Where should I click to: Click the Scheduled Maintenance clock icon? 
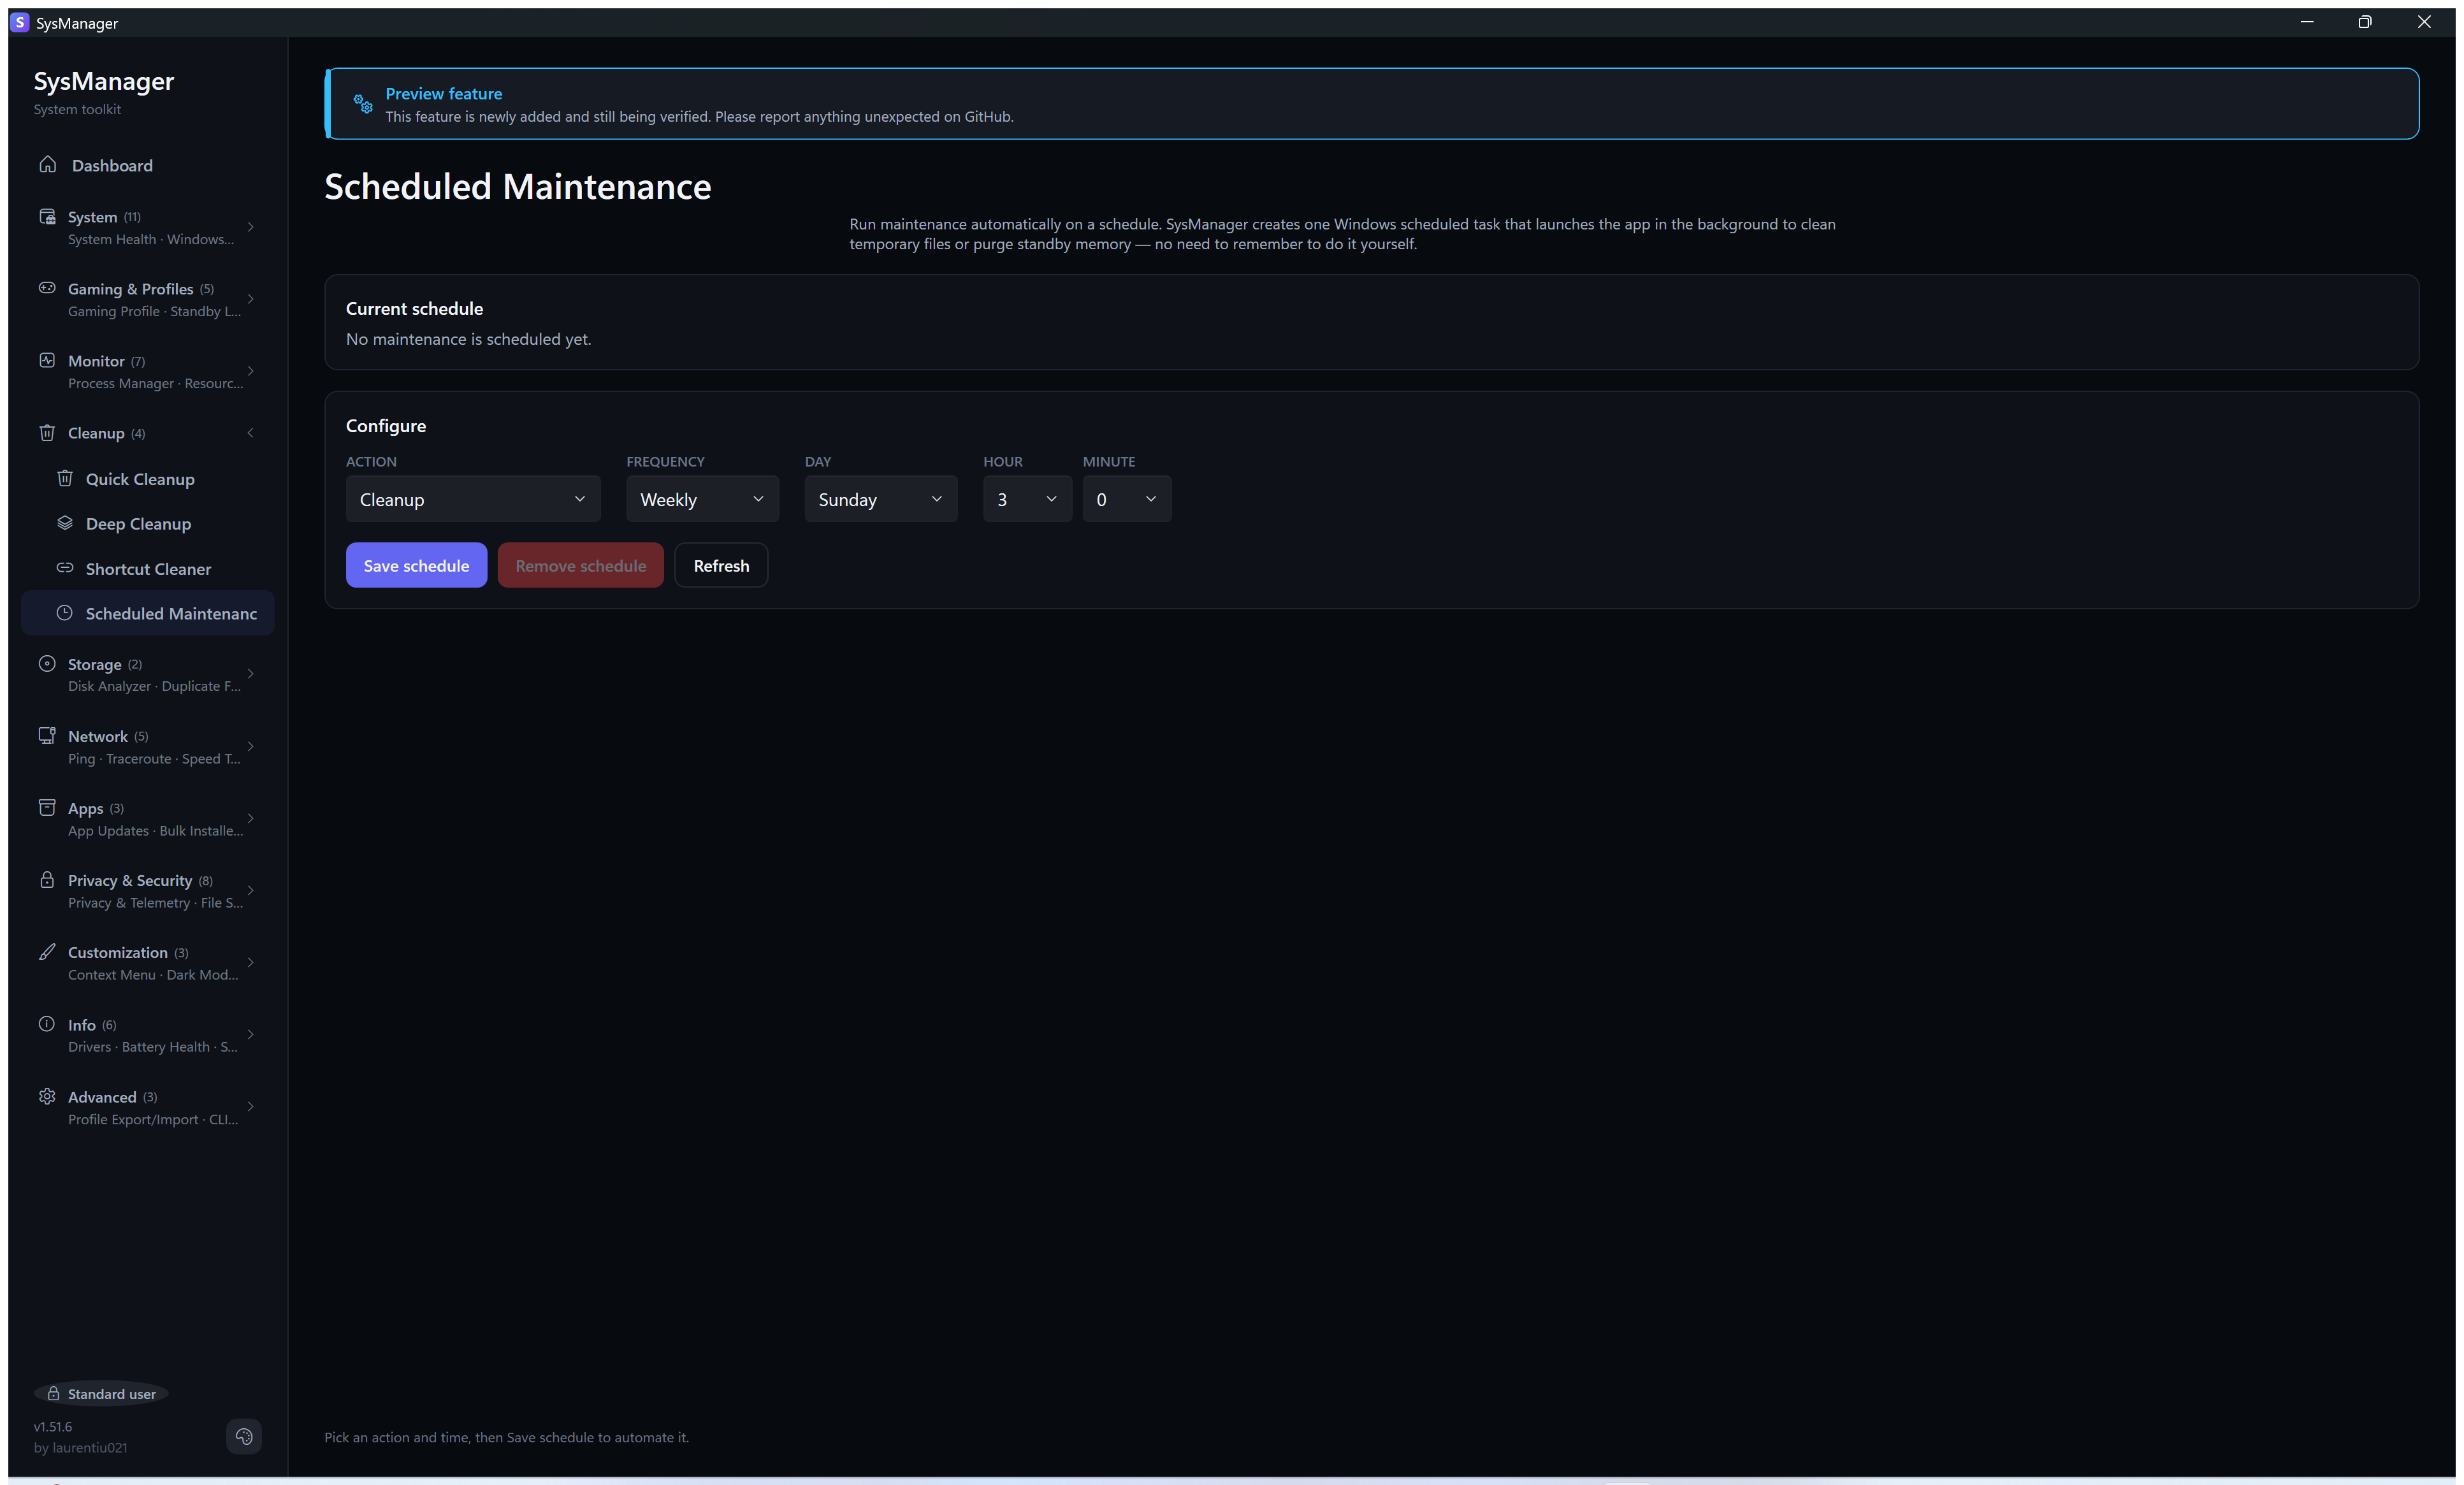pyautogui.click(x=65, y=613)
